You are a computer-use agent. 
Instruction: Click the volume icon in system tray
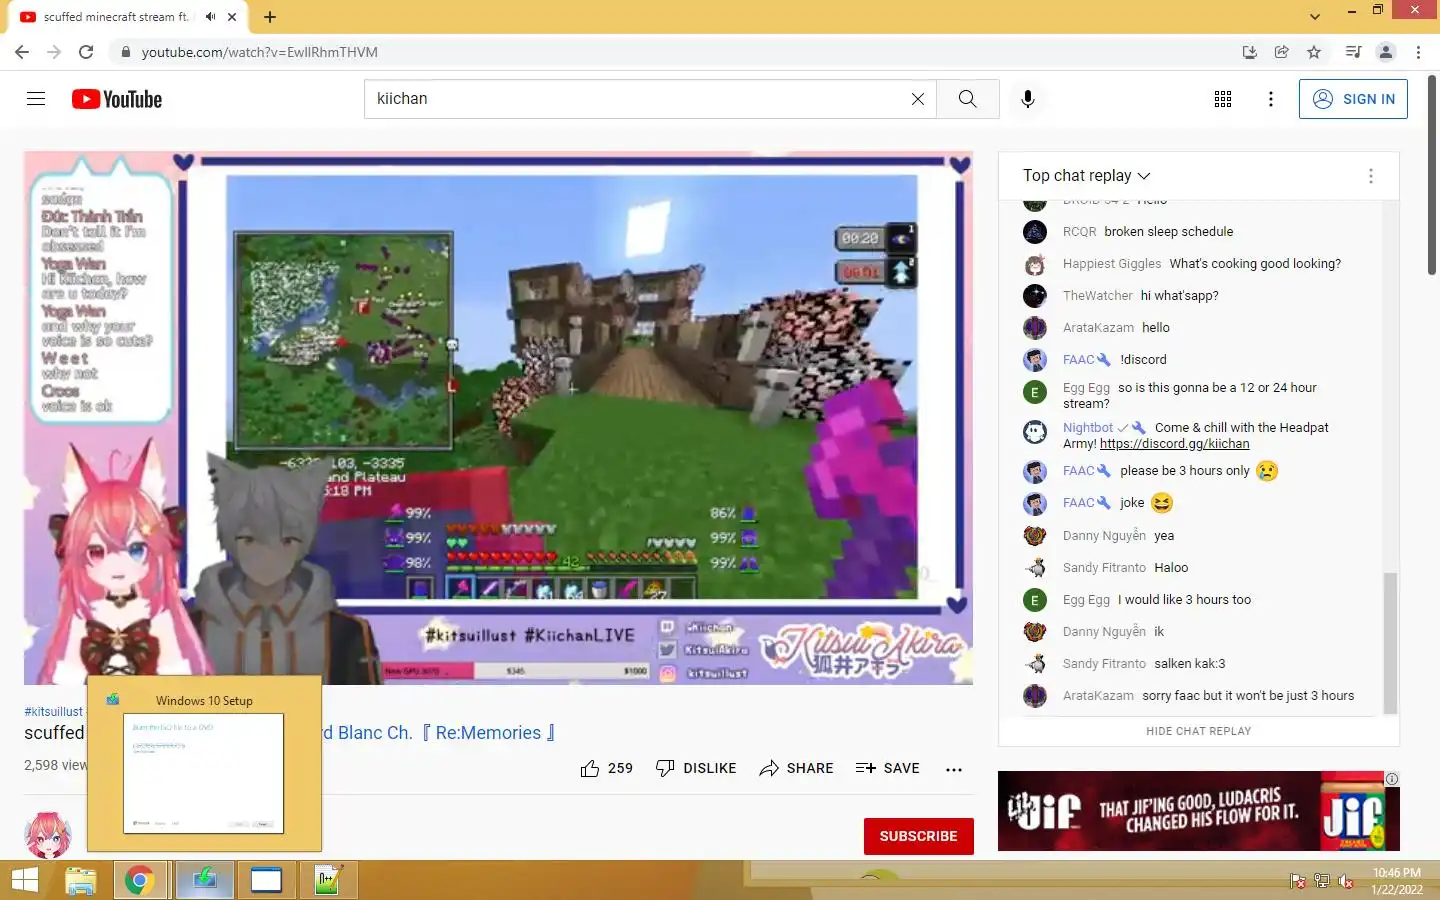[x=1346, y=882]
